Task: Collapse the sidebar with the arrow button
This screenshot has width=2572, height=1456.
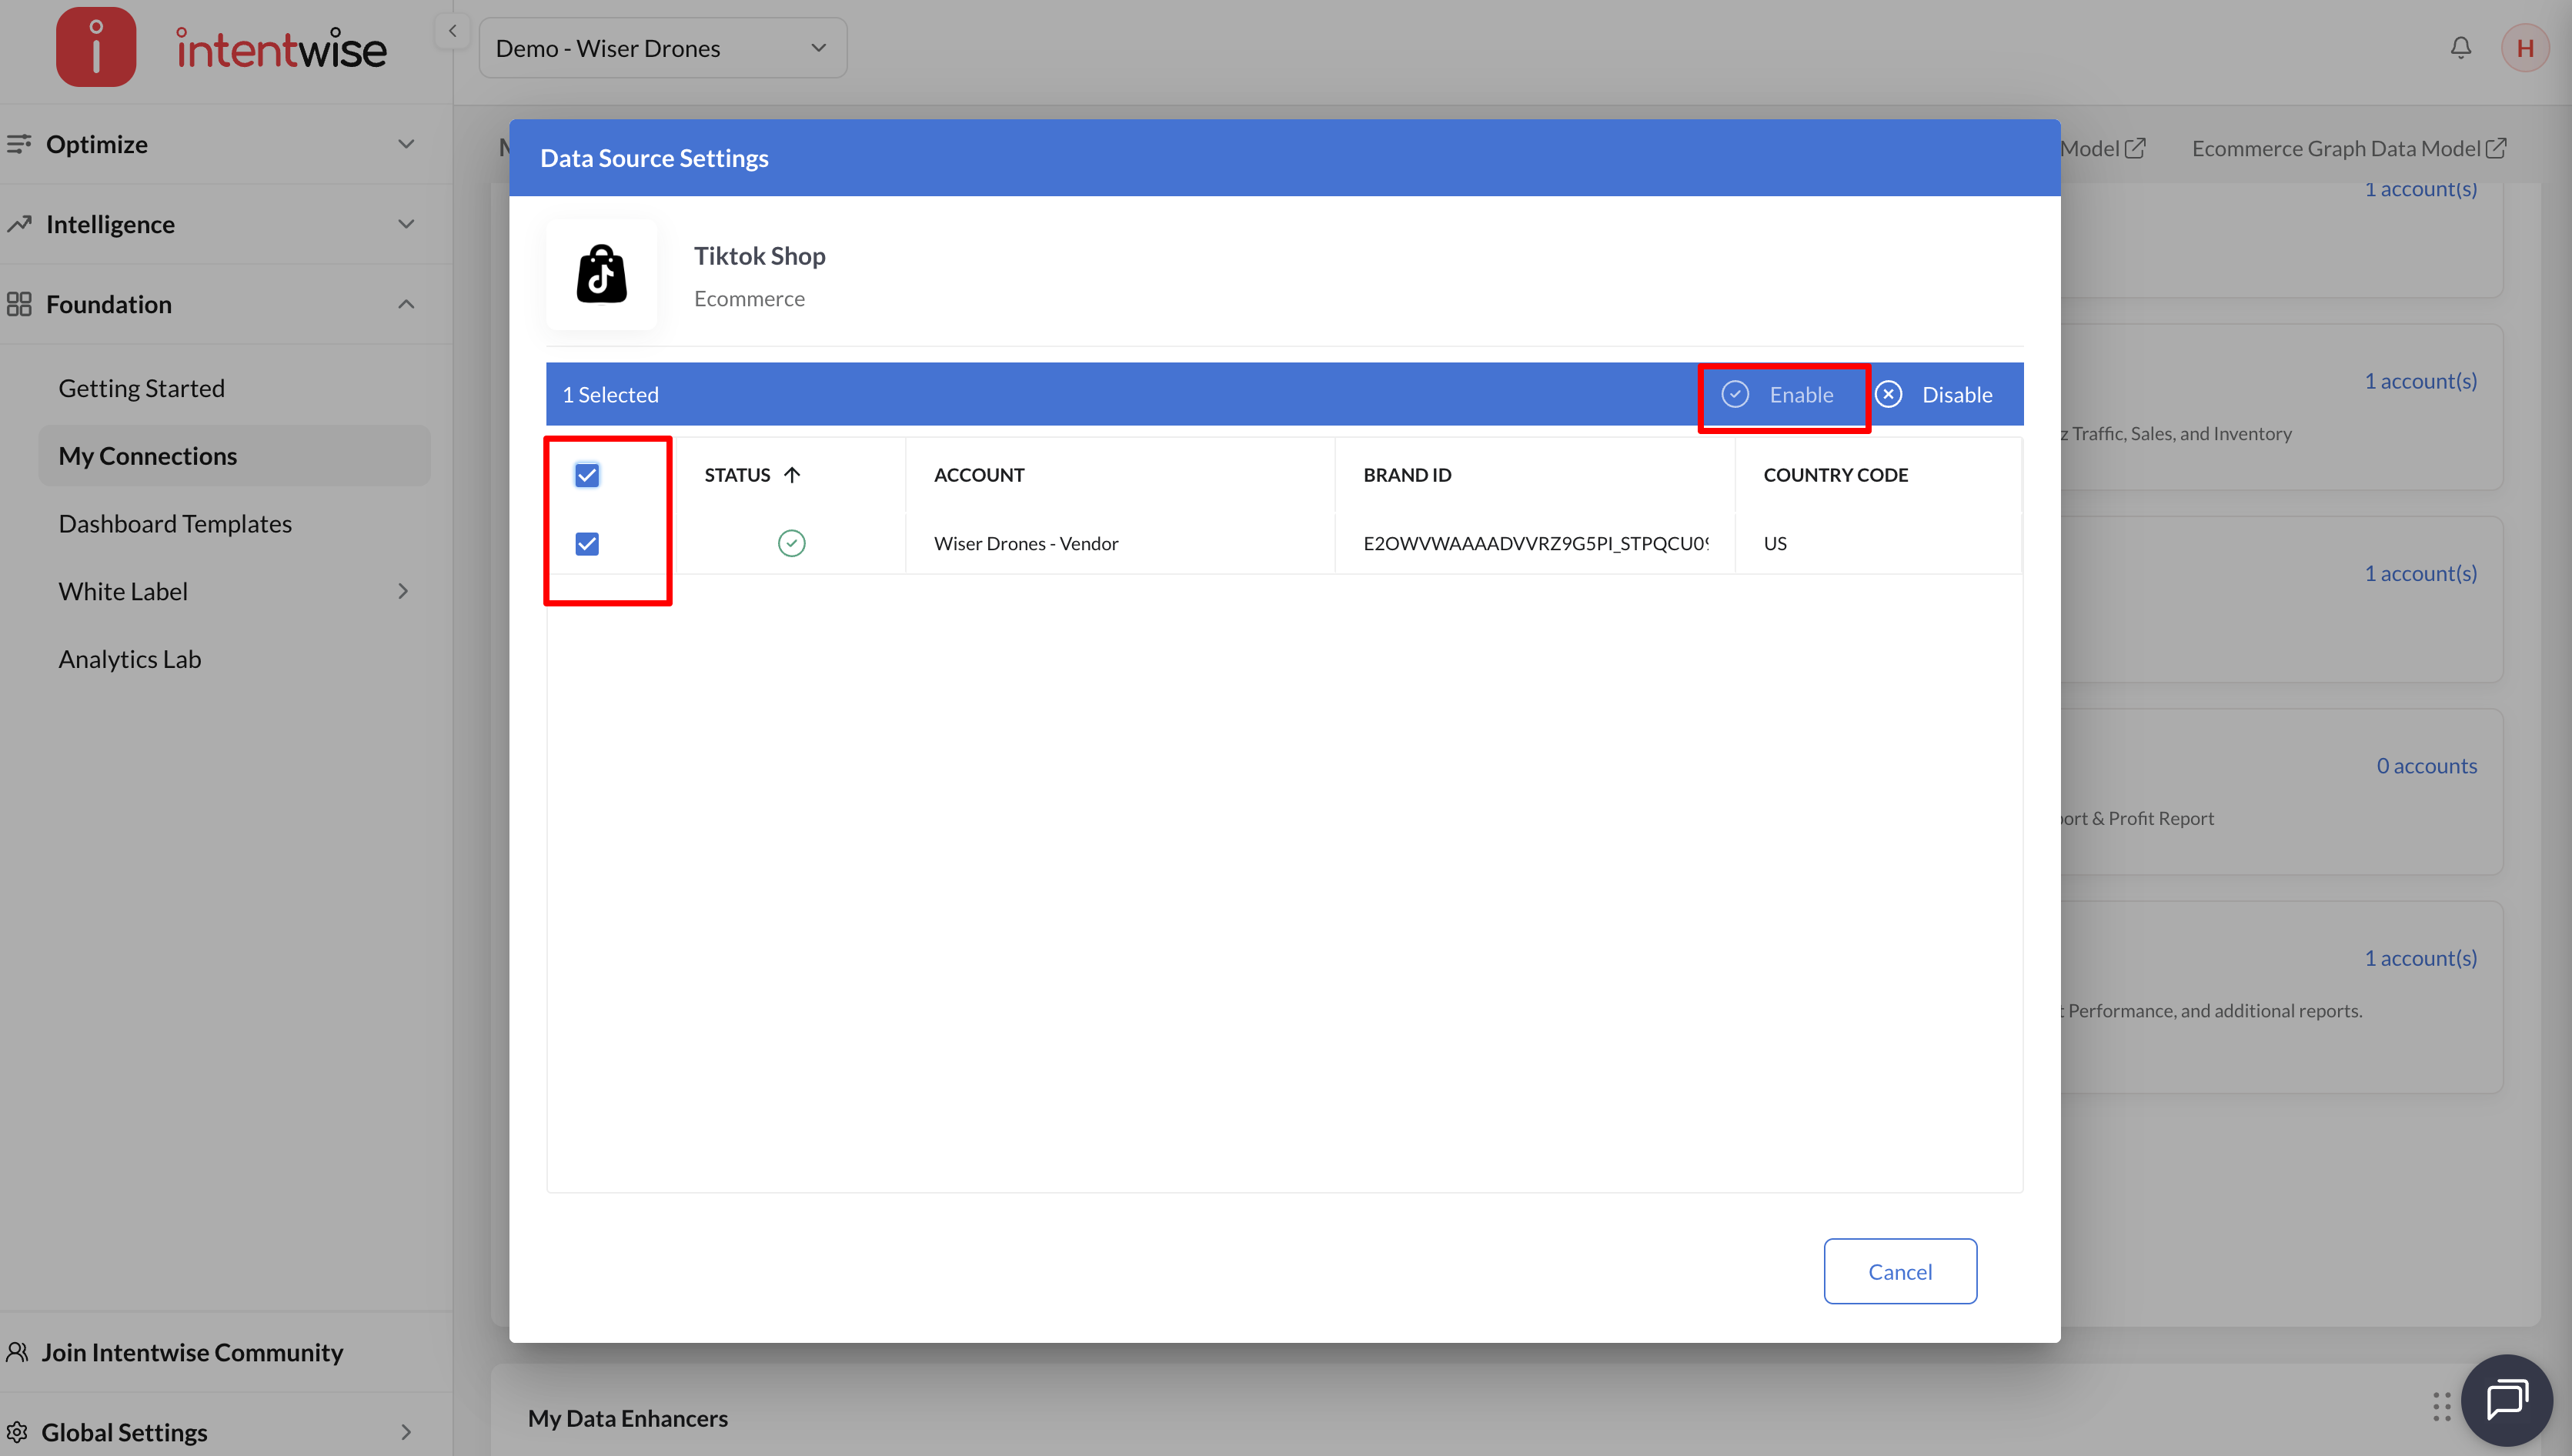Action: tap(452, 31)
